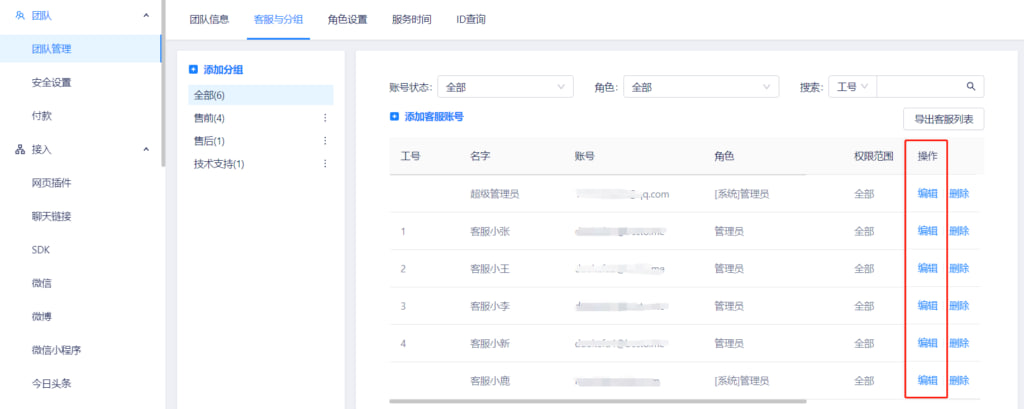Open the three-dot menu for 售前 group
The height and width of the screenshot is (409, 1024).
324,118
